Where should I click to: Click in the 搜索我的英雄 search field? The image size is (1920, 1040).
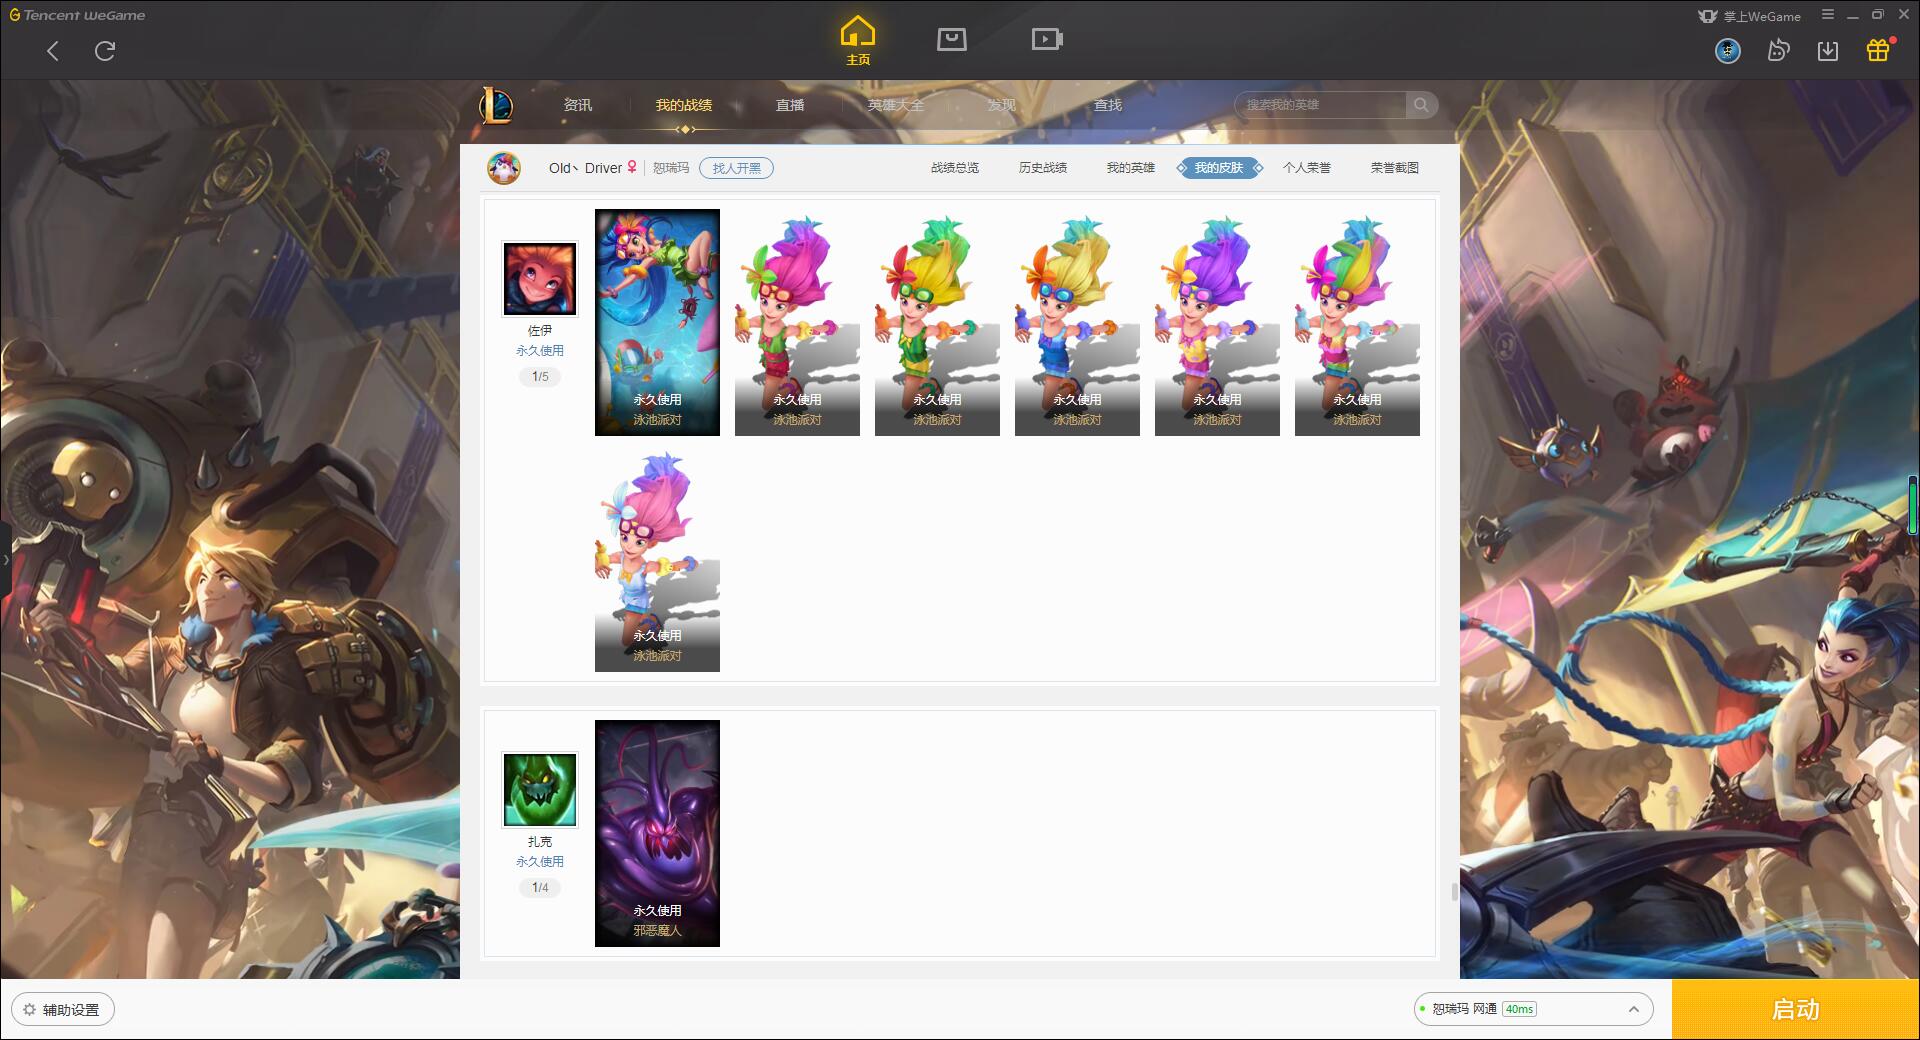point(1320,105)
